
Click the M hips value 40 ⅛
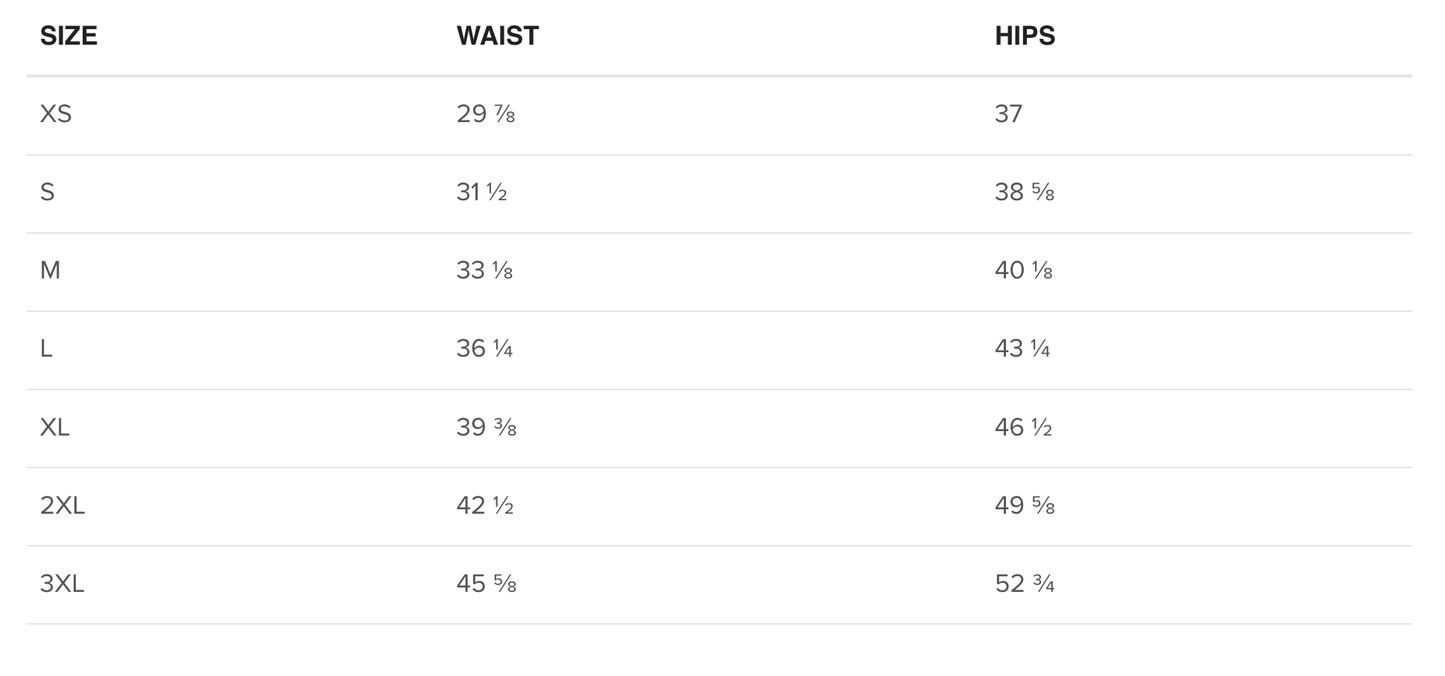pyautogui.click(x=1023, y=270)
